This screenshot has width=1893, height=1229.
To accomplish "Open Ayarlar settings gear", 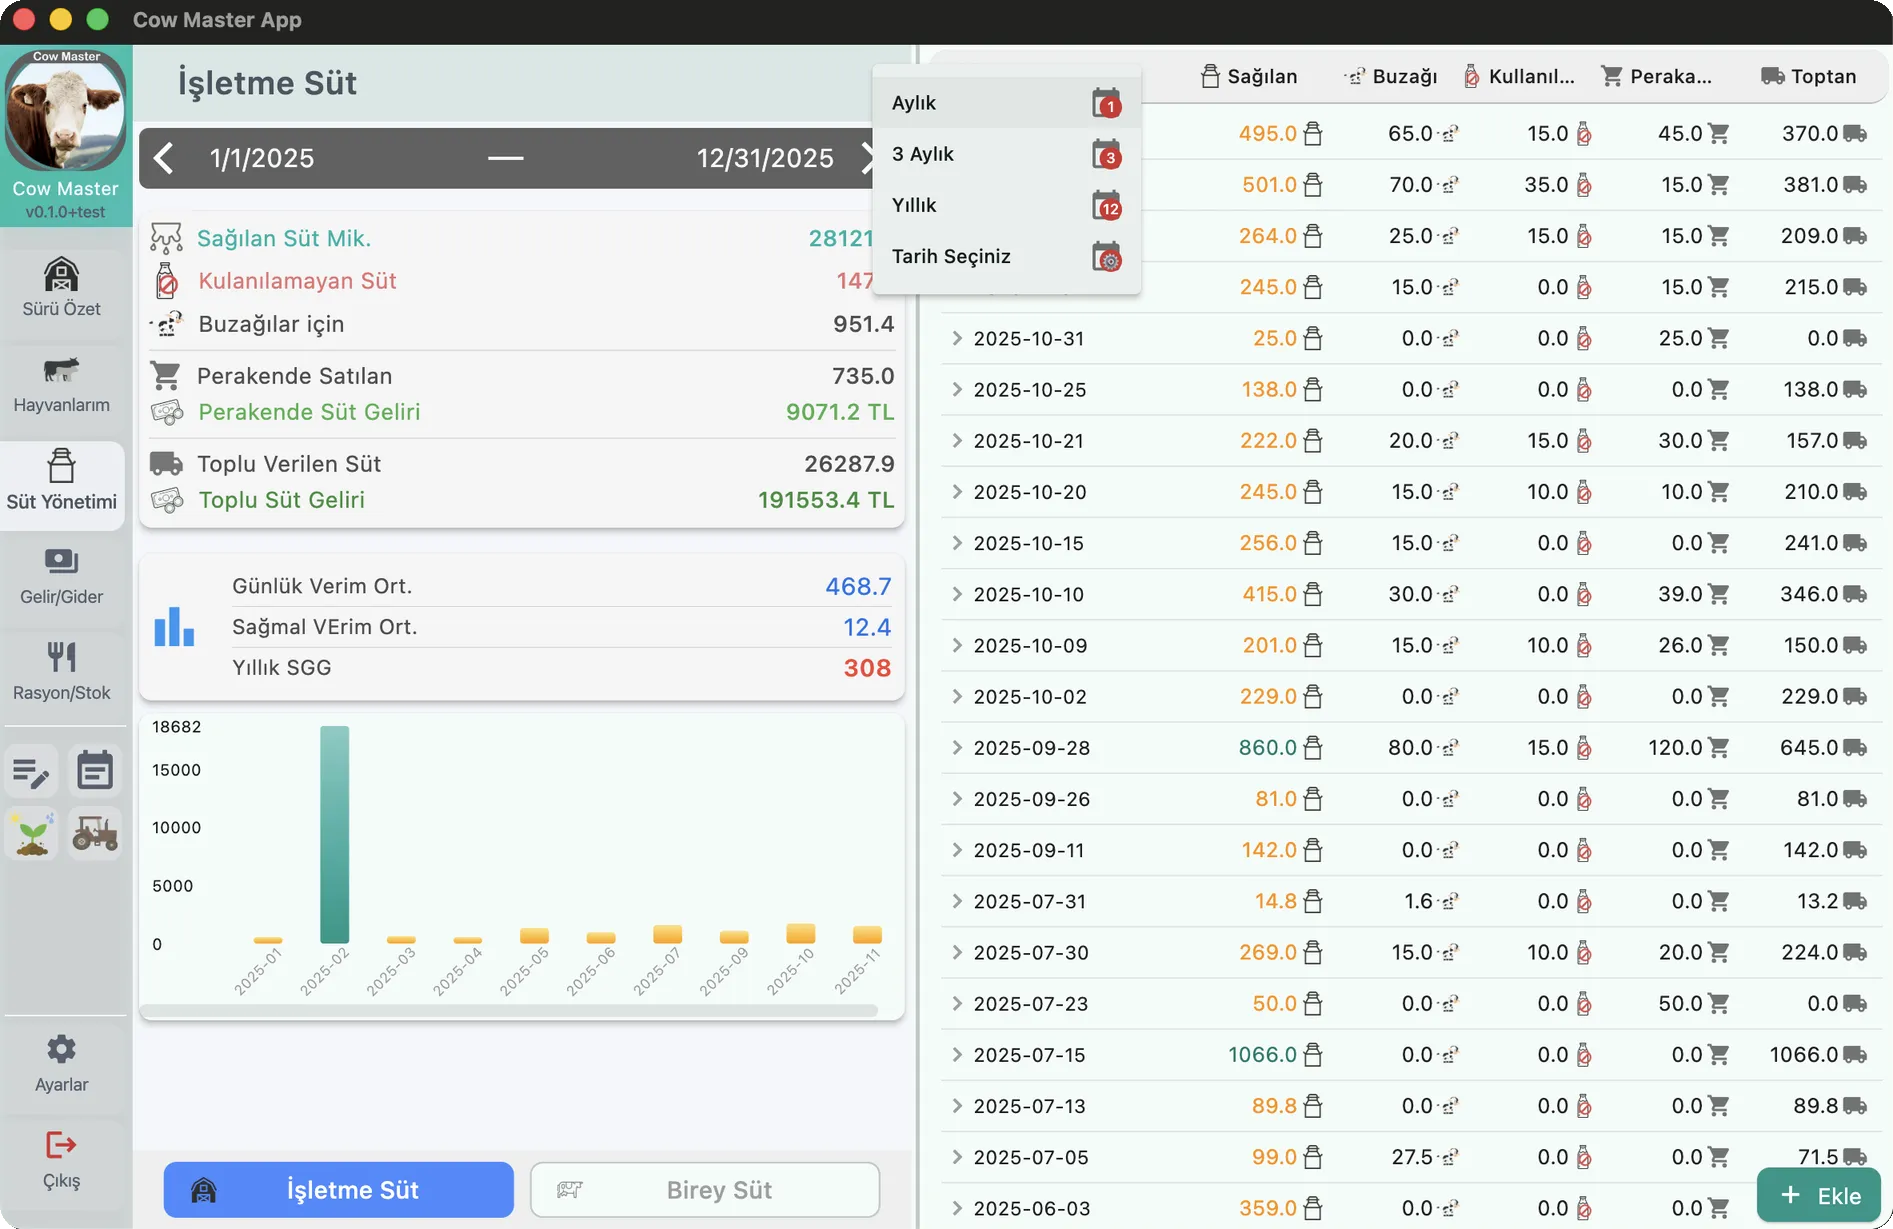I will click(x=61, y=1063).
